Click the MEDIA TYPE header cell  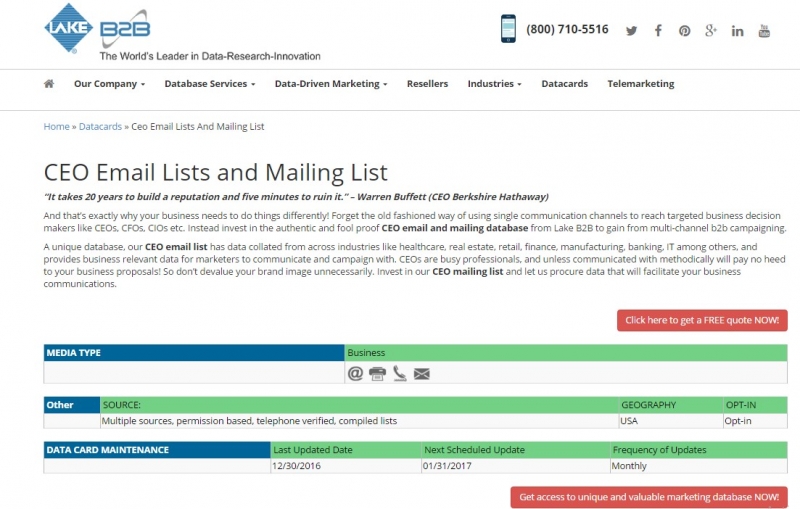pyautogui.click(x=194, y=353)
